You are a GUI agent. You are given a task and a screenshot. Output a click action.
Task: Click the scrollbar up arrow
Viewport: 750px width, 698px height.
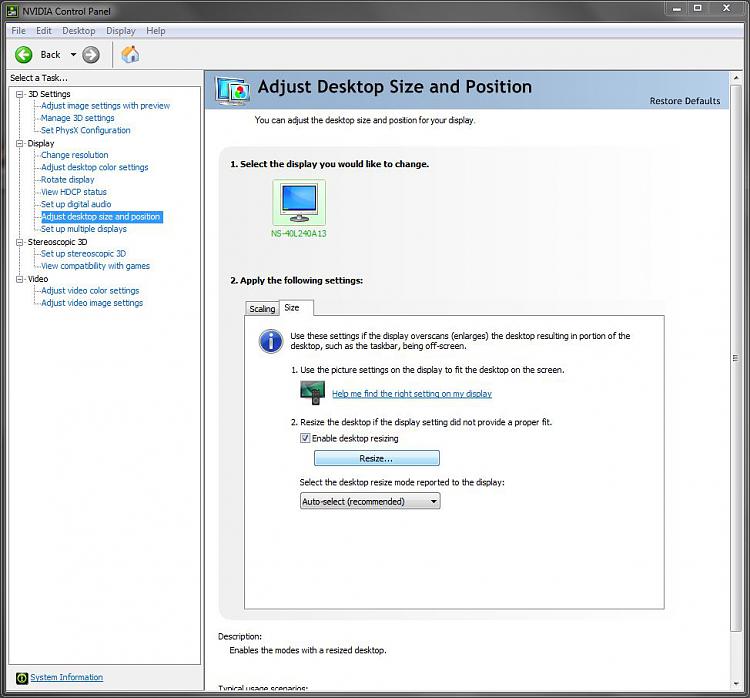click(x=736, y=78)
